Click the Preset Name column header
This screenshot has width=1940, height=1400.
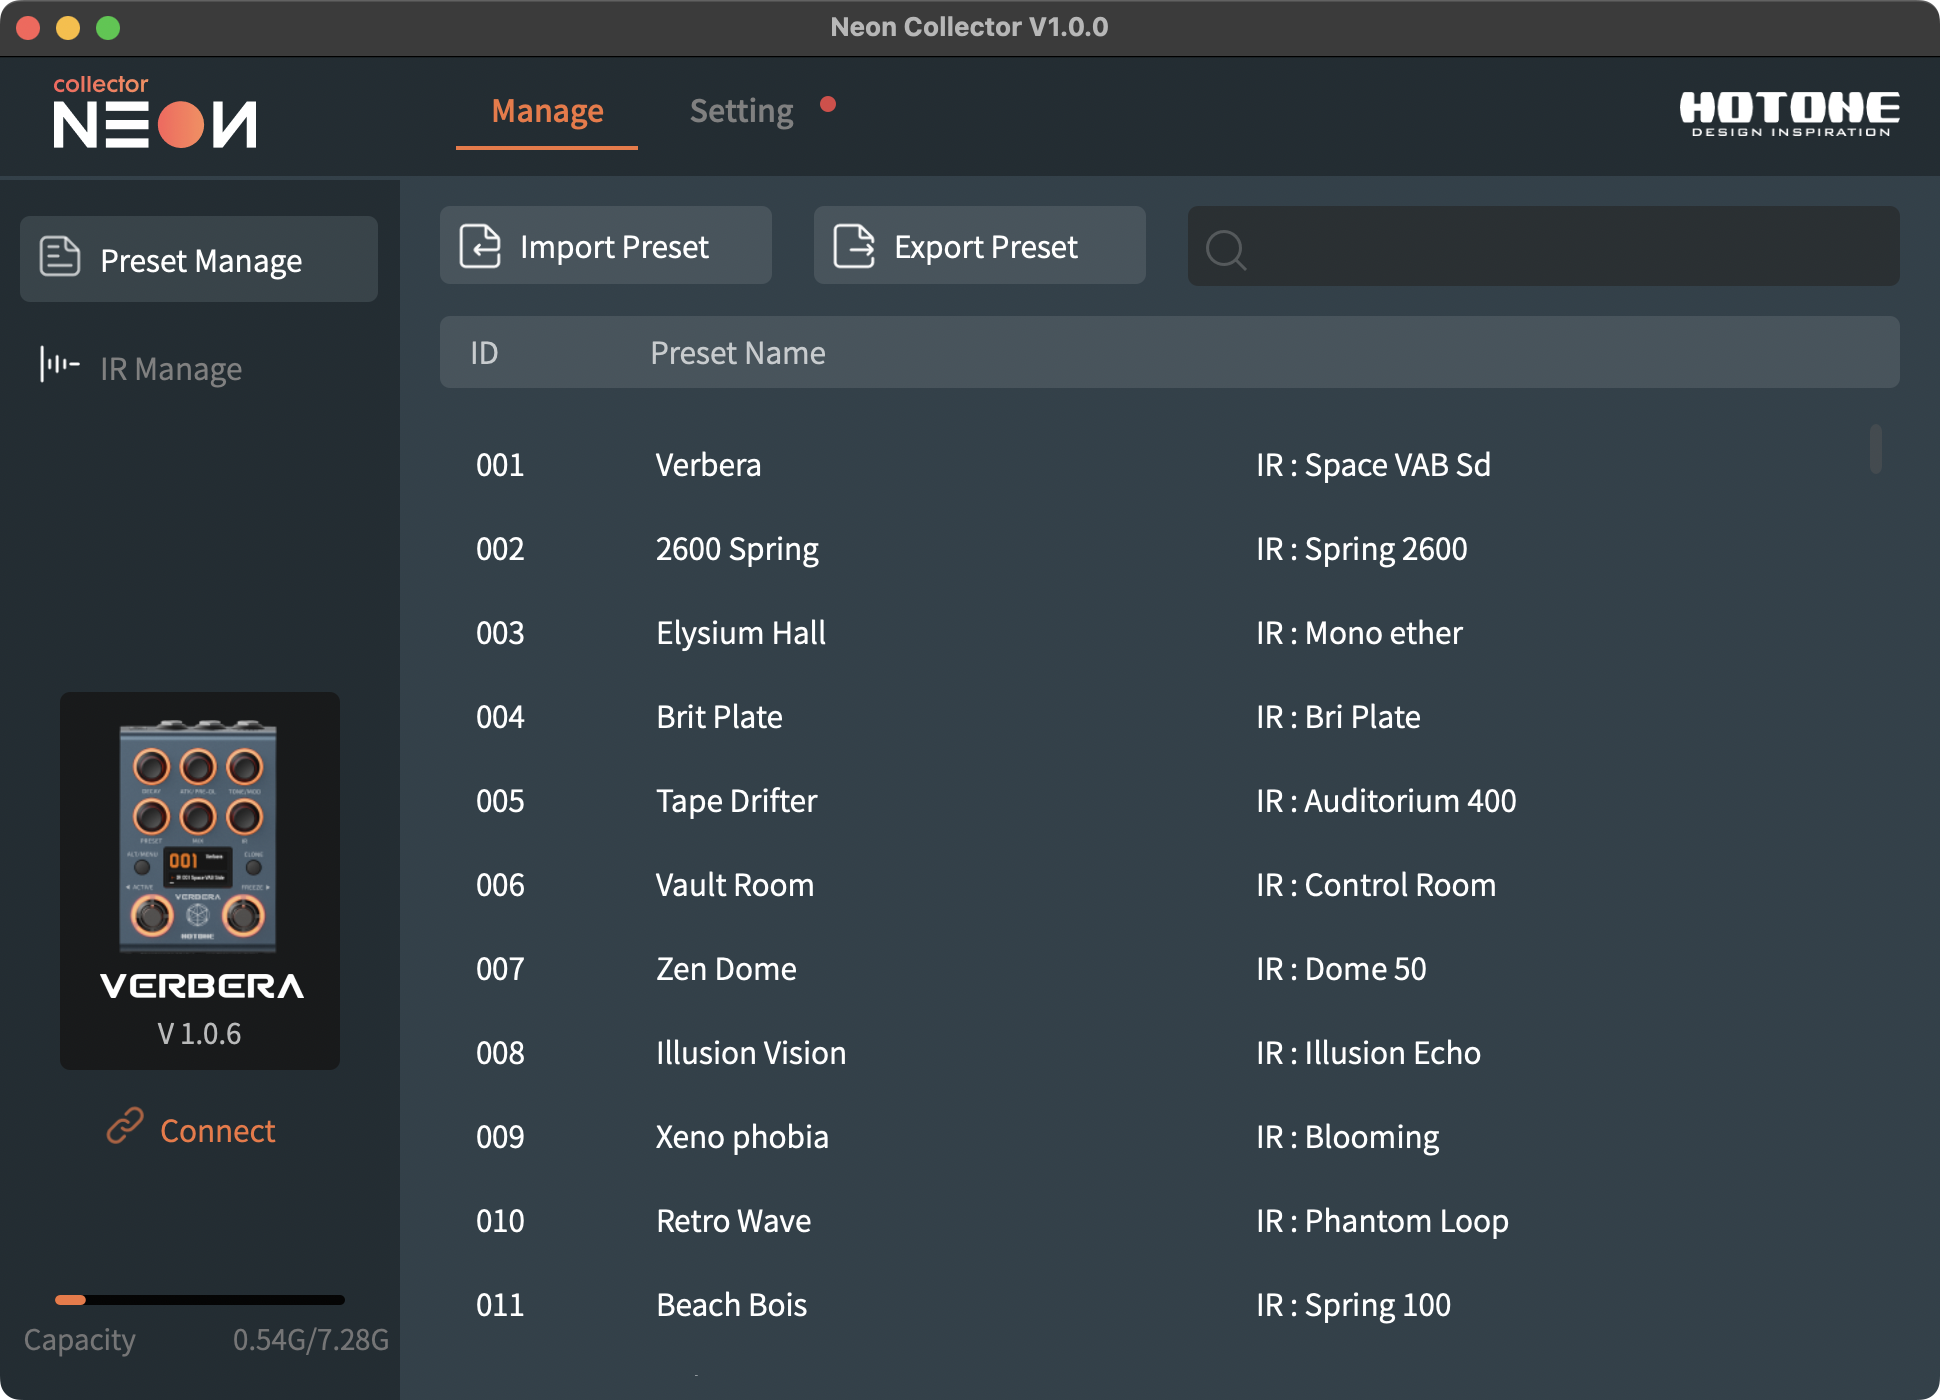(738, 353)
